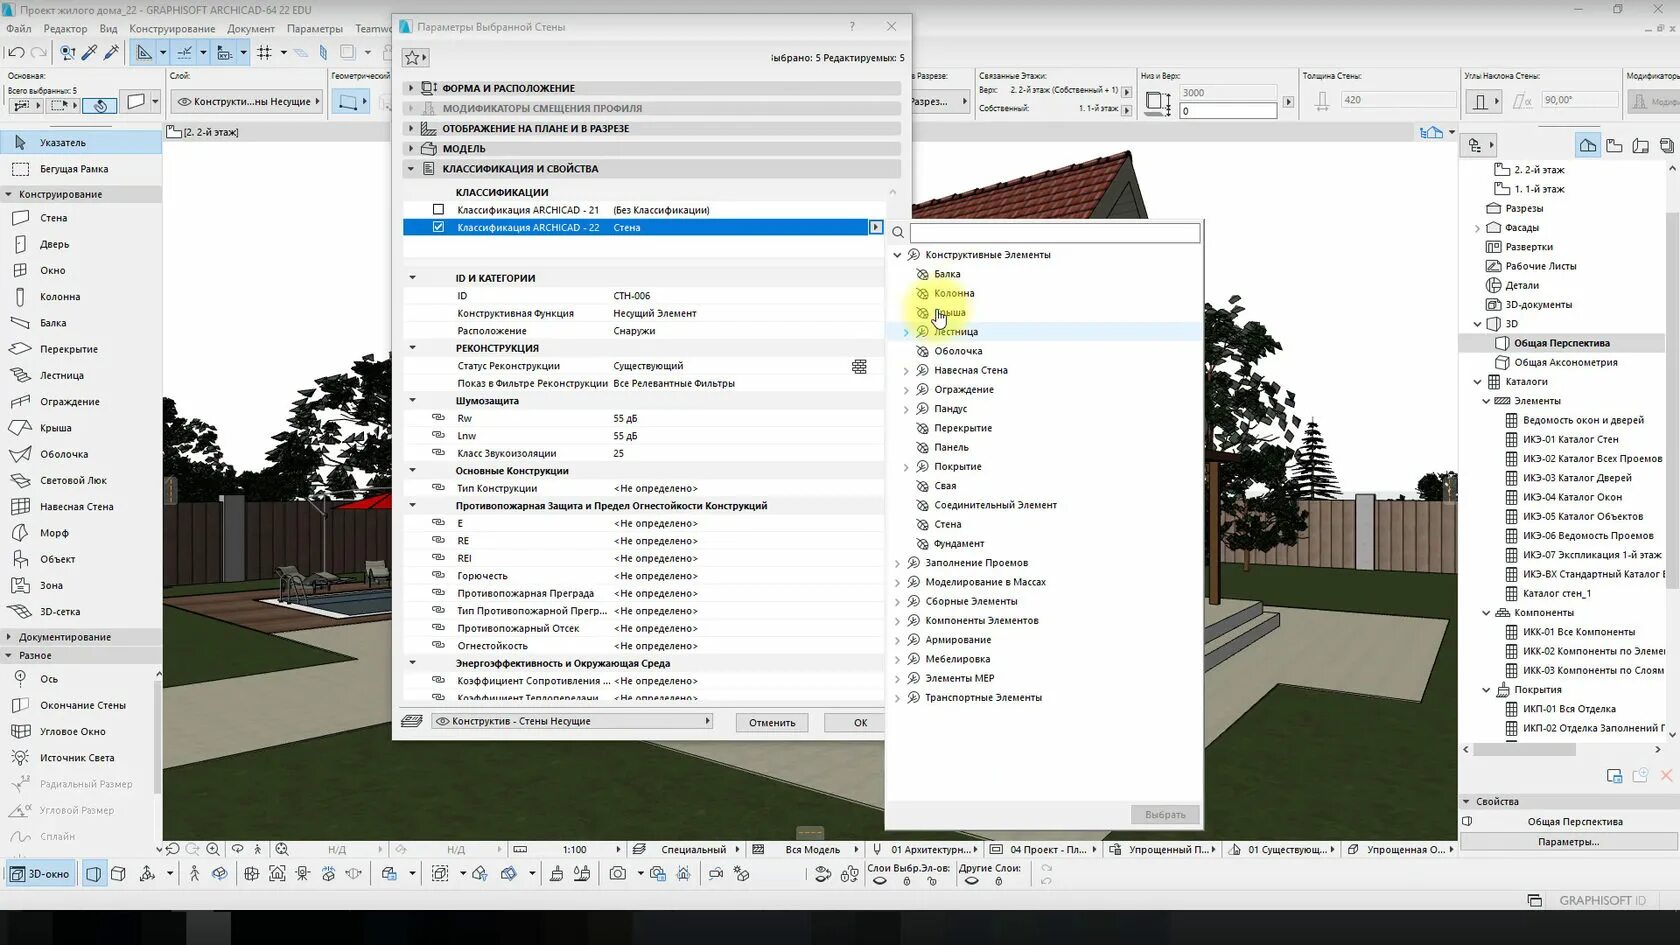Select the Ограждение (Railing) tool in toolbox
Viewport: 1680px width, 945px height.
(69, 402)
